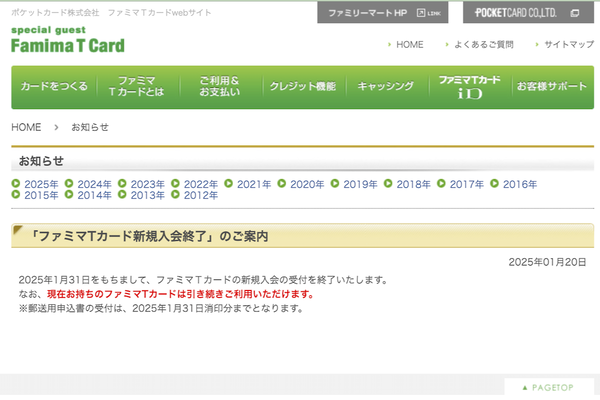Image resolution: width=600 pixels, height=400 pixels.
Task: Open the 2024年 news archive link
Action: (x=95, y=184)
